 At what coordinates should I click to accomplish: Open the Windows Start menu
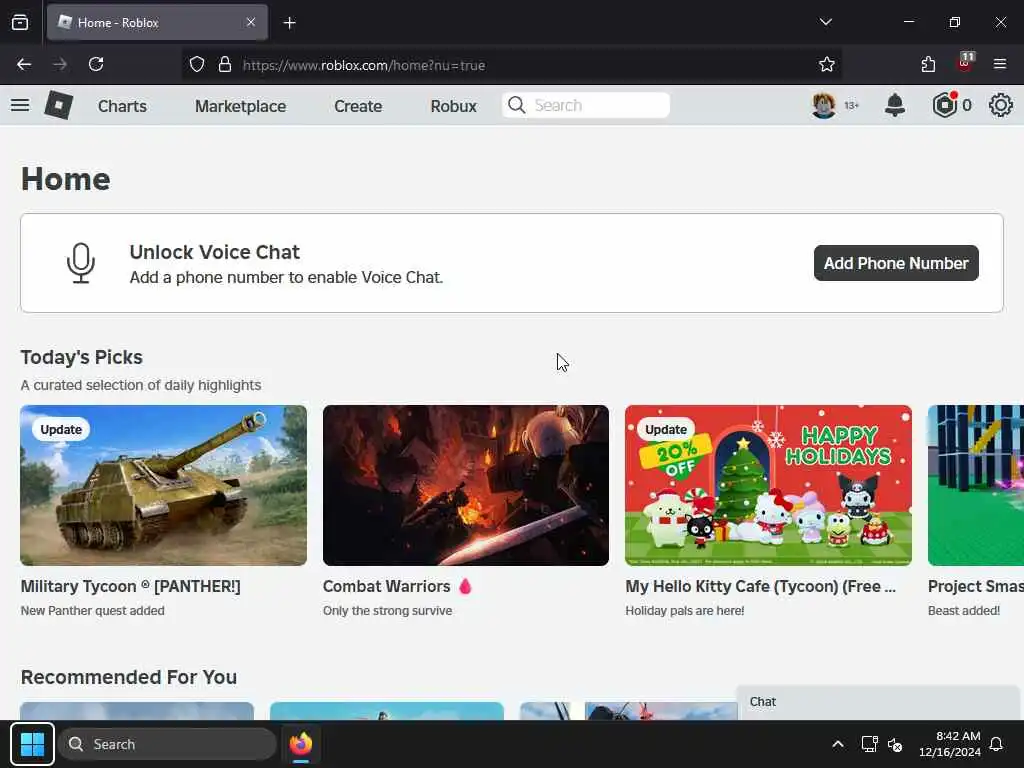[x=32, y=744]
